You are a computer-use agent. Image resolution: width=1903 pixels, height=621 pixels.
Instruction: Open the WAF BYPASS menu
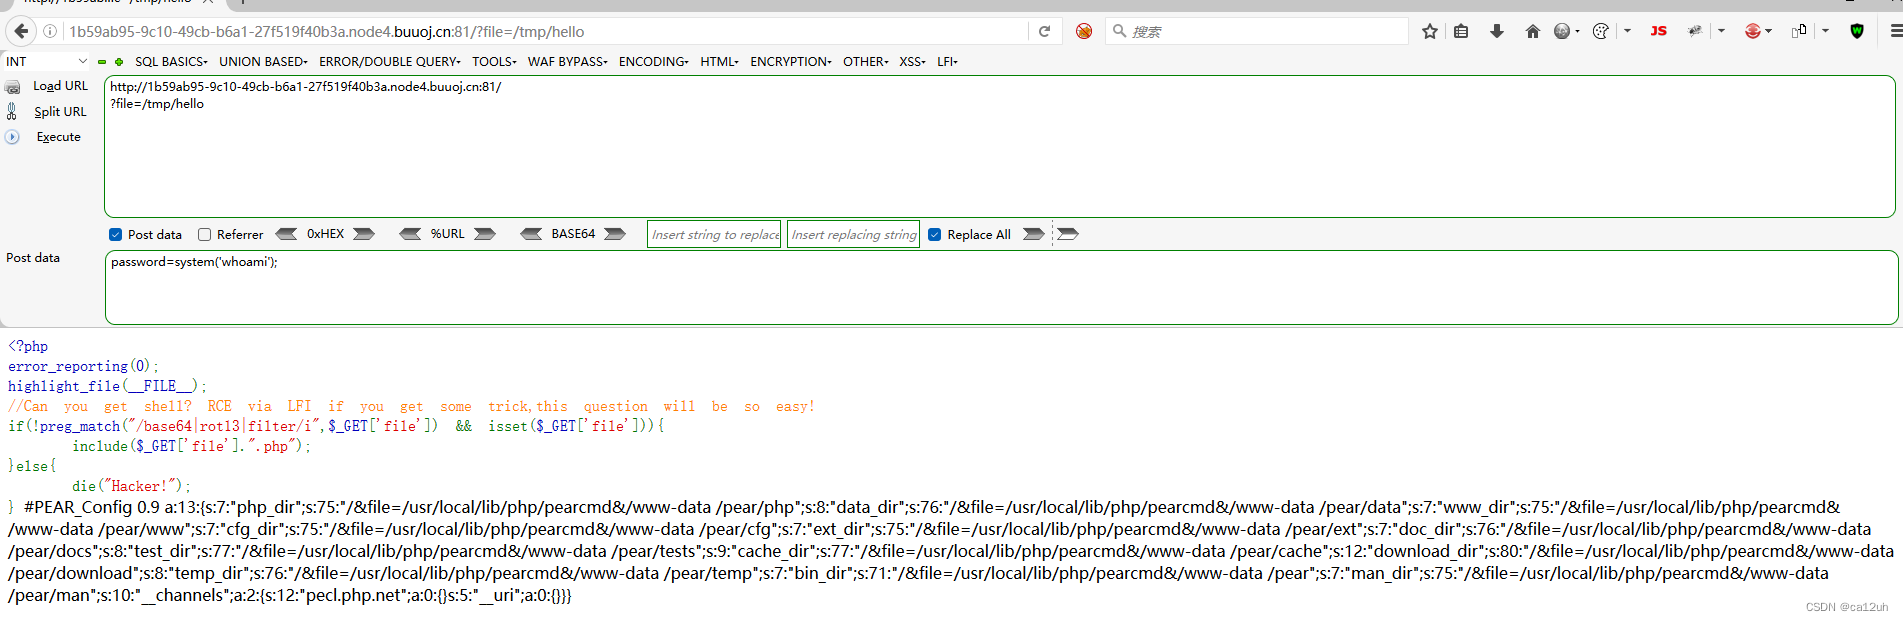[x=567, y=62]
